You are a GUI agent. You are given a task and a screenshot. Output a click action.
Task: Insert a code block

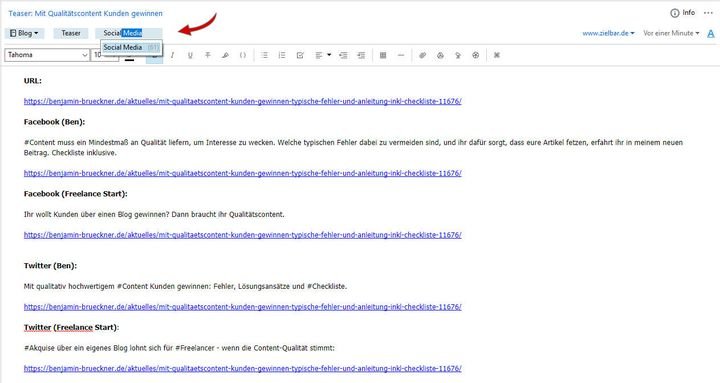(x=243, y=55)
